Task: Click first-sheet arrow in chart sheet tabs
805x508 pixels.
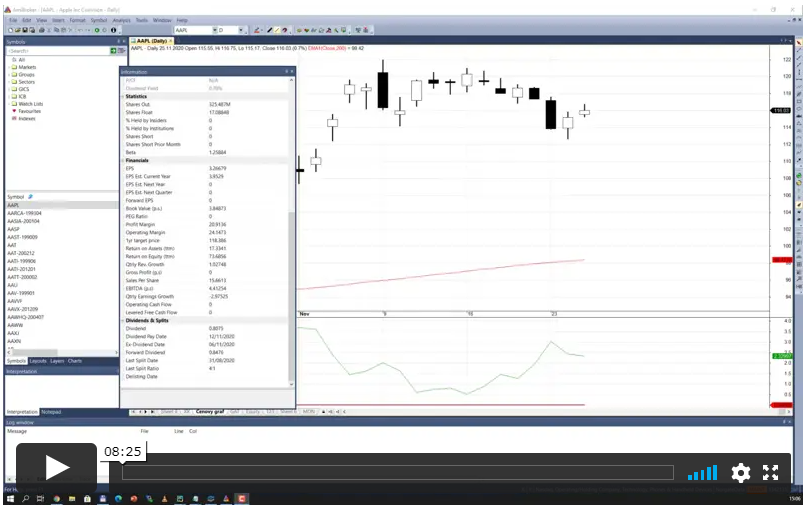Action: [x=134, y=412]
